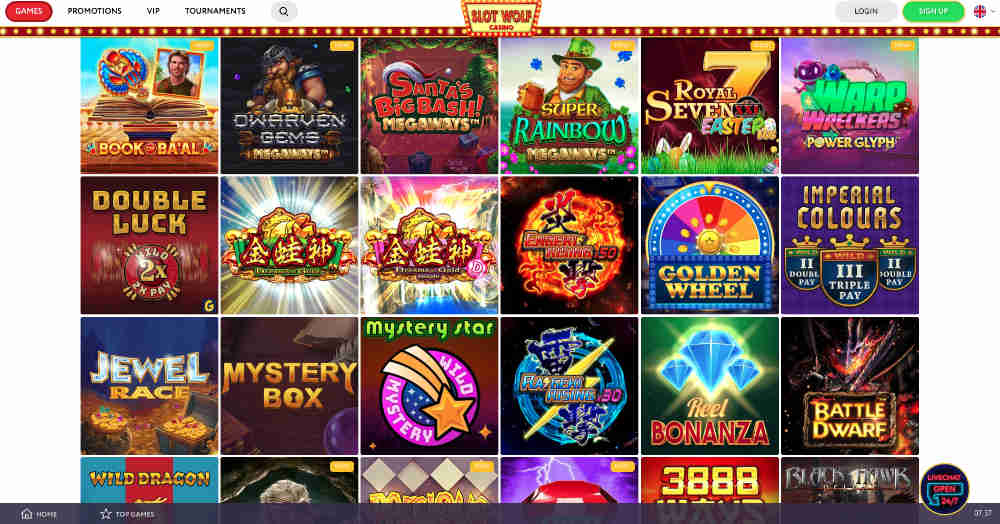Click the green Sign Up button

pos(933,11)
